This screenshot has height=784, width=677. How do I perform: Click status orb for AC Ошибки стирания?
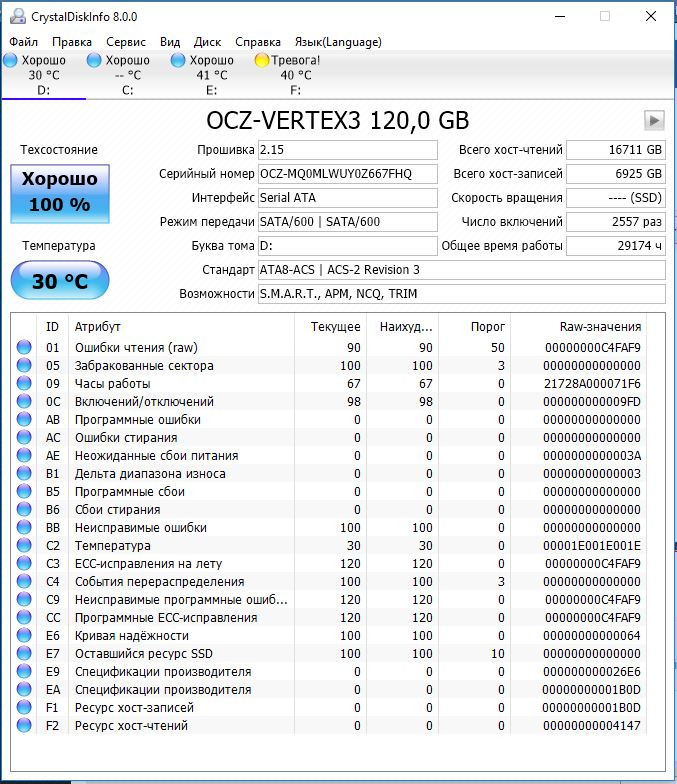24,437
